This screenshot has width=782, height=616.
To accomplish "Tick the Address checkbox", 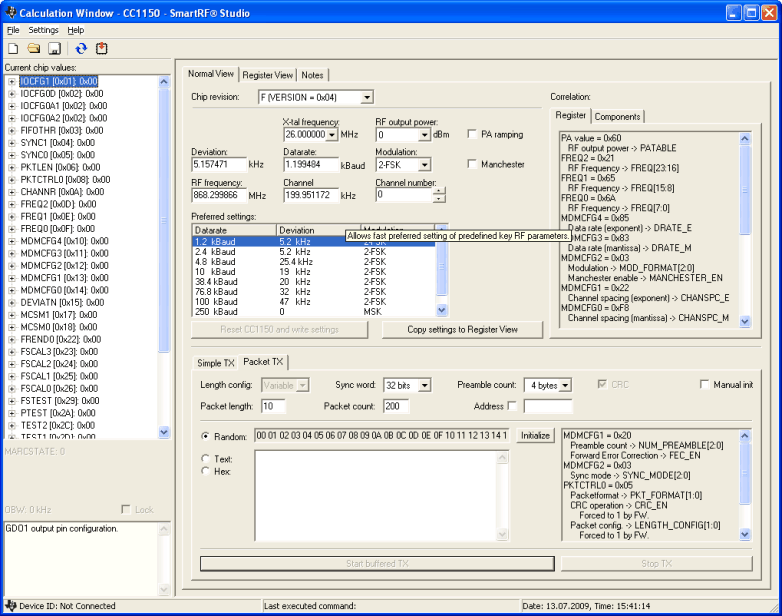I will point(512,406).
